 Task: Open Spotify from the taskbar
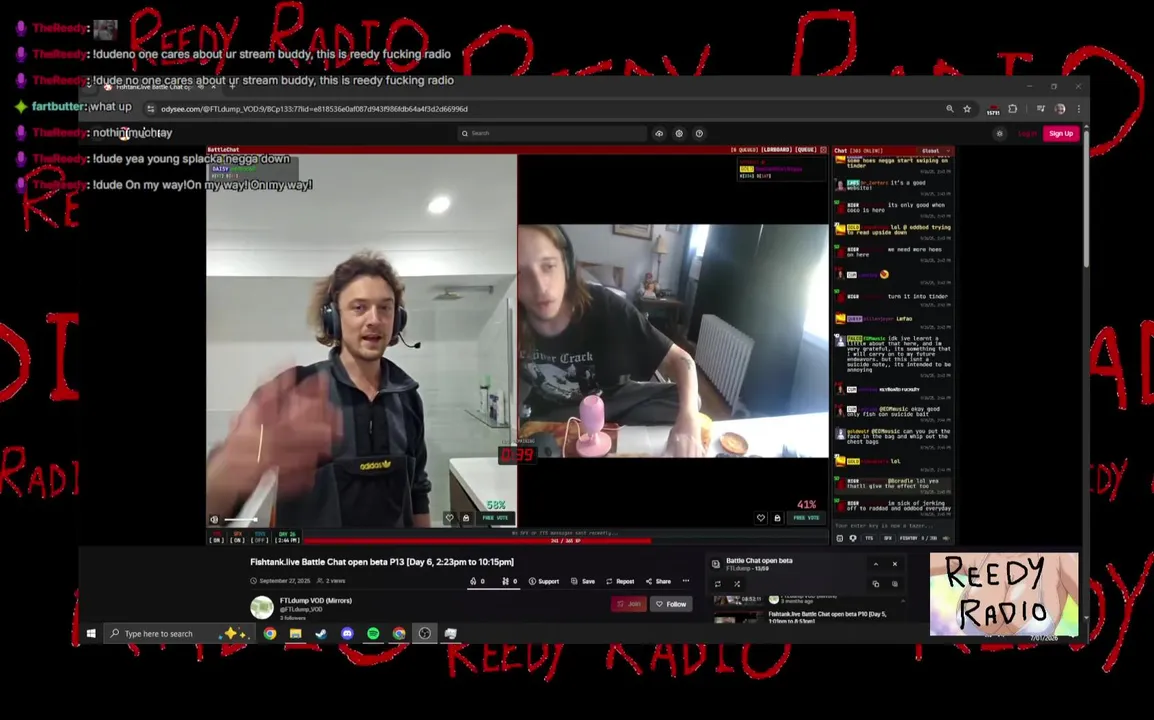click(373, 633)
